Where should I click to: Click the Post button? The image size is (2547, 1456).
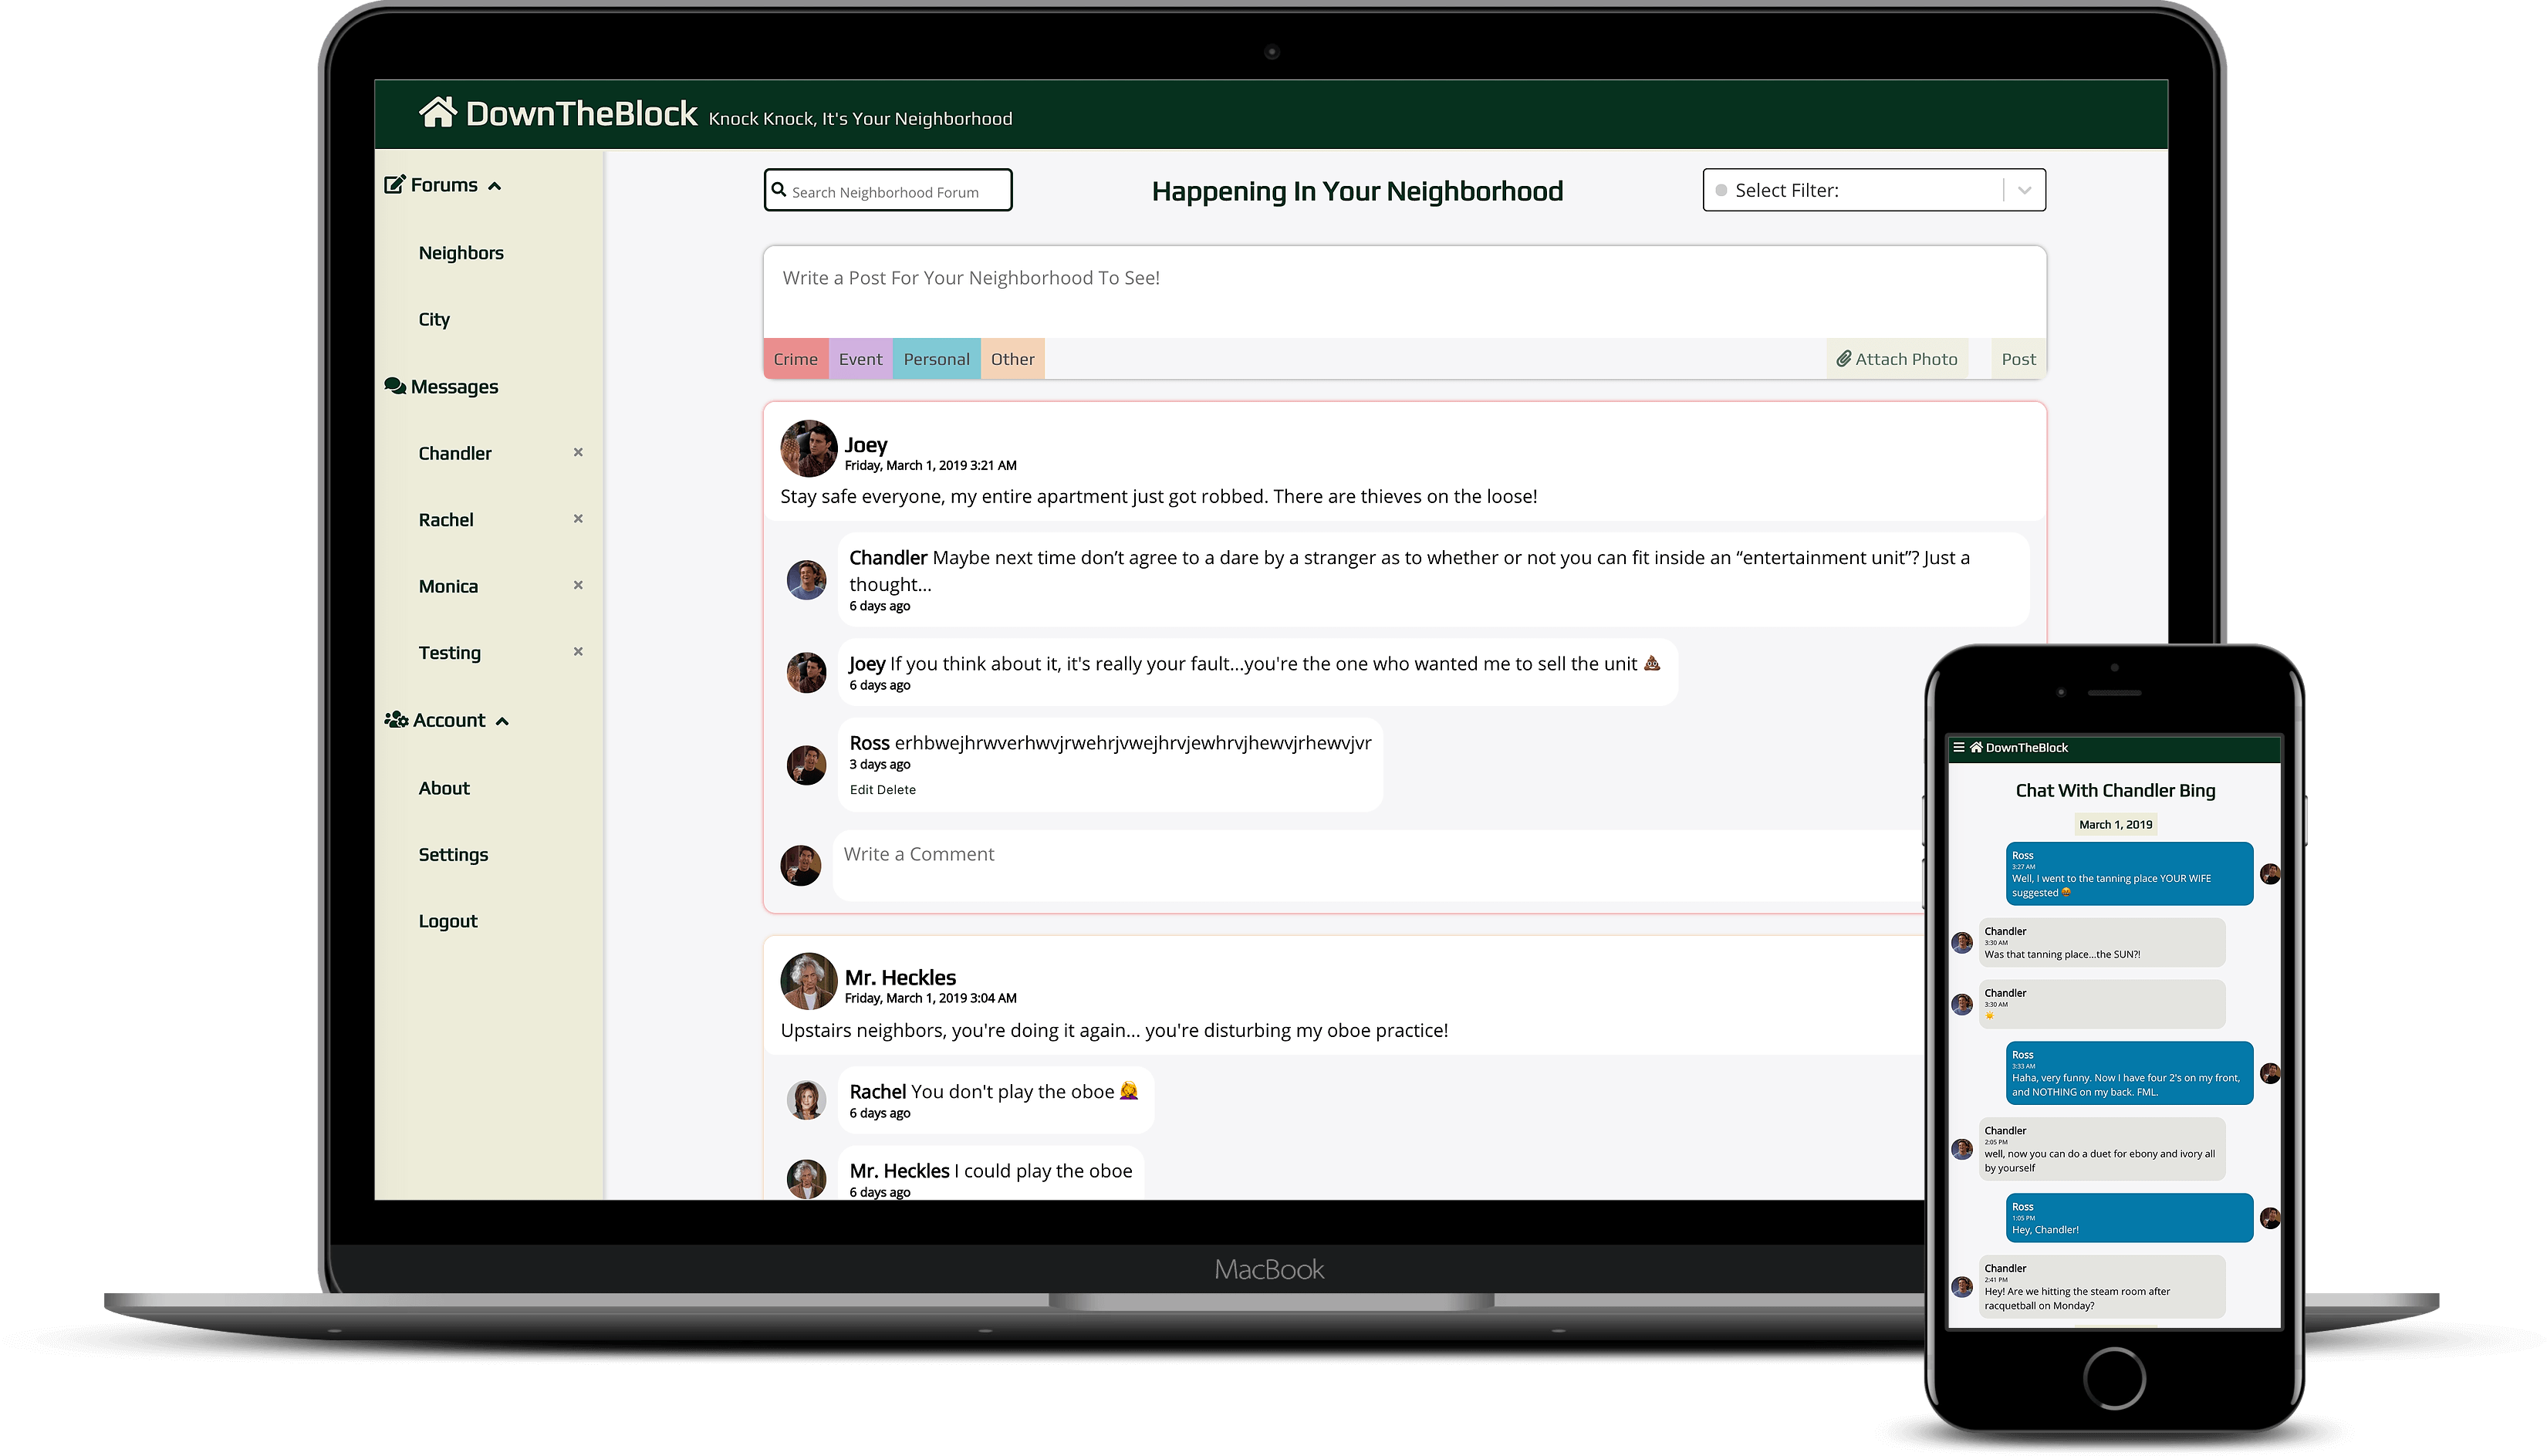[x=2017, y=359]
